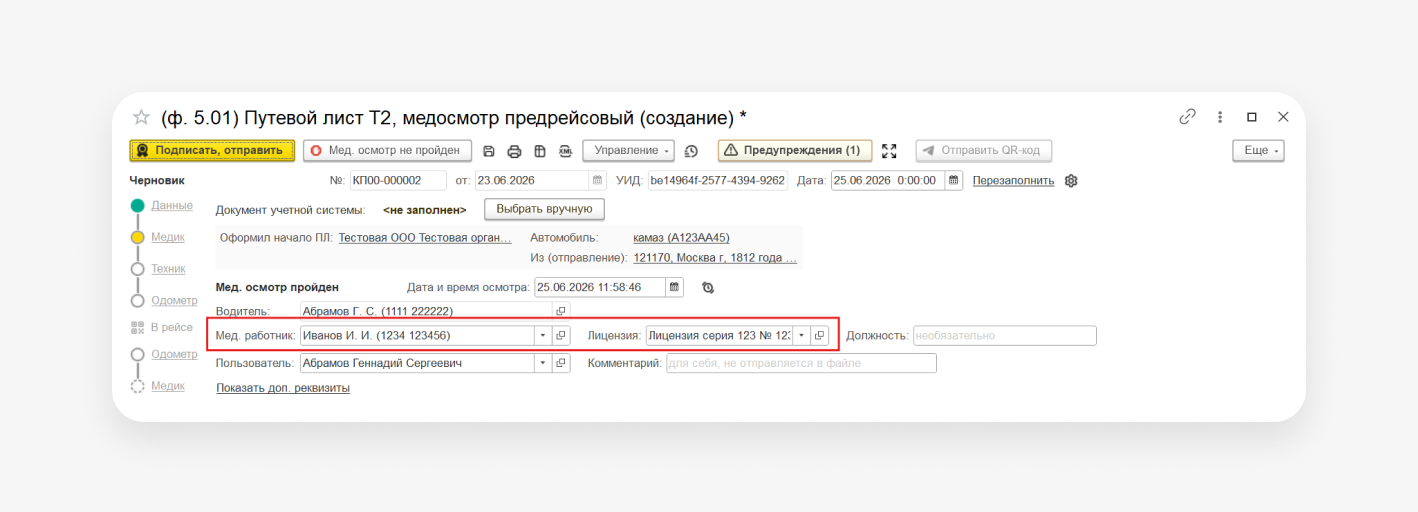The width and height of the screenshot is (1418, 512).
Task: Click the Комментарий input field
Action: click(x=801, y=363)
